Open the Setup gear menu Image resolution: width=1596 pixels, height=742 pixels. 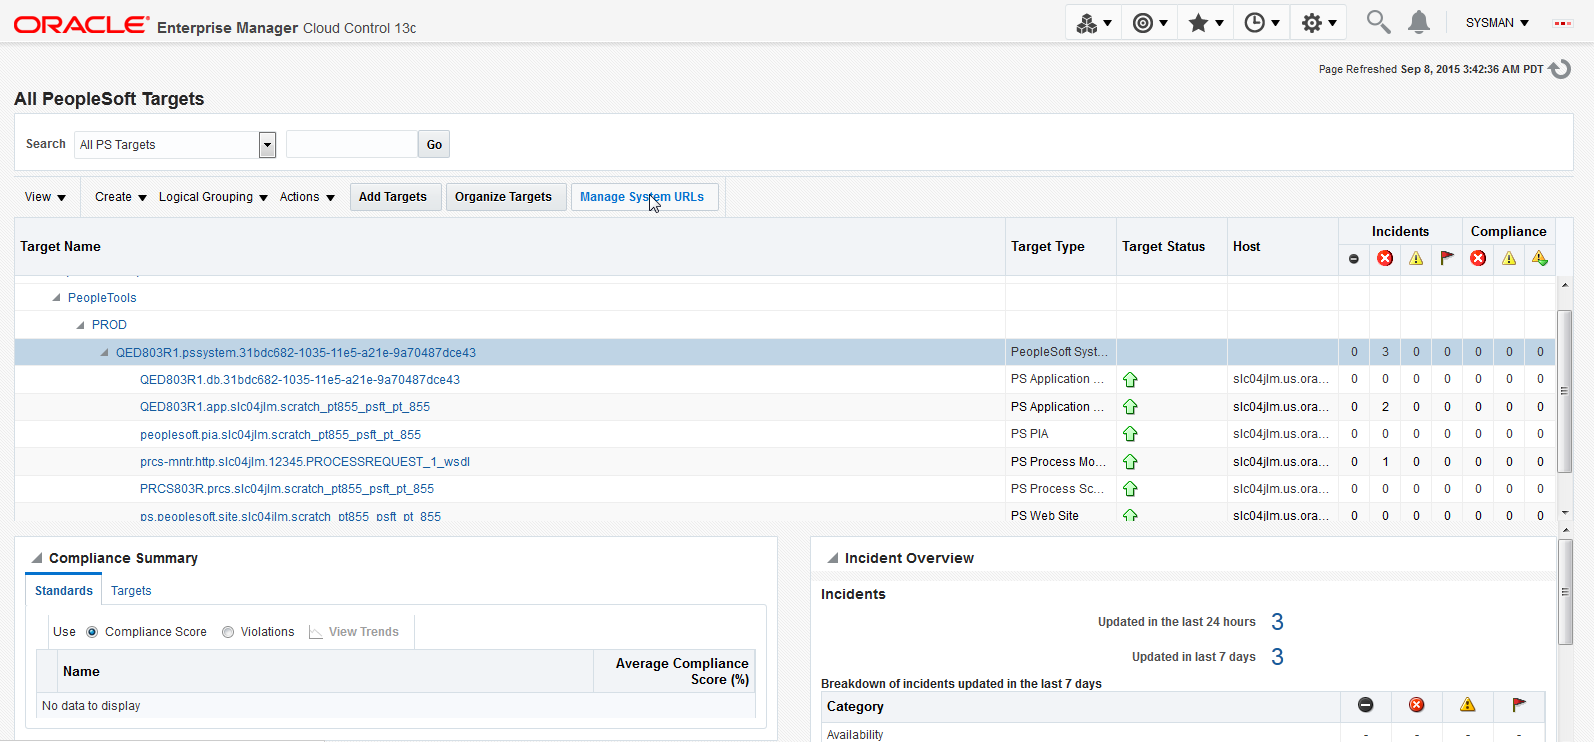[x=1318, y=23]
